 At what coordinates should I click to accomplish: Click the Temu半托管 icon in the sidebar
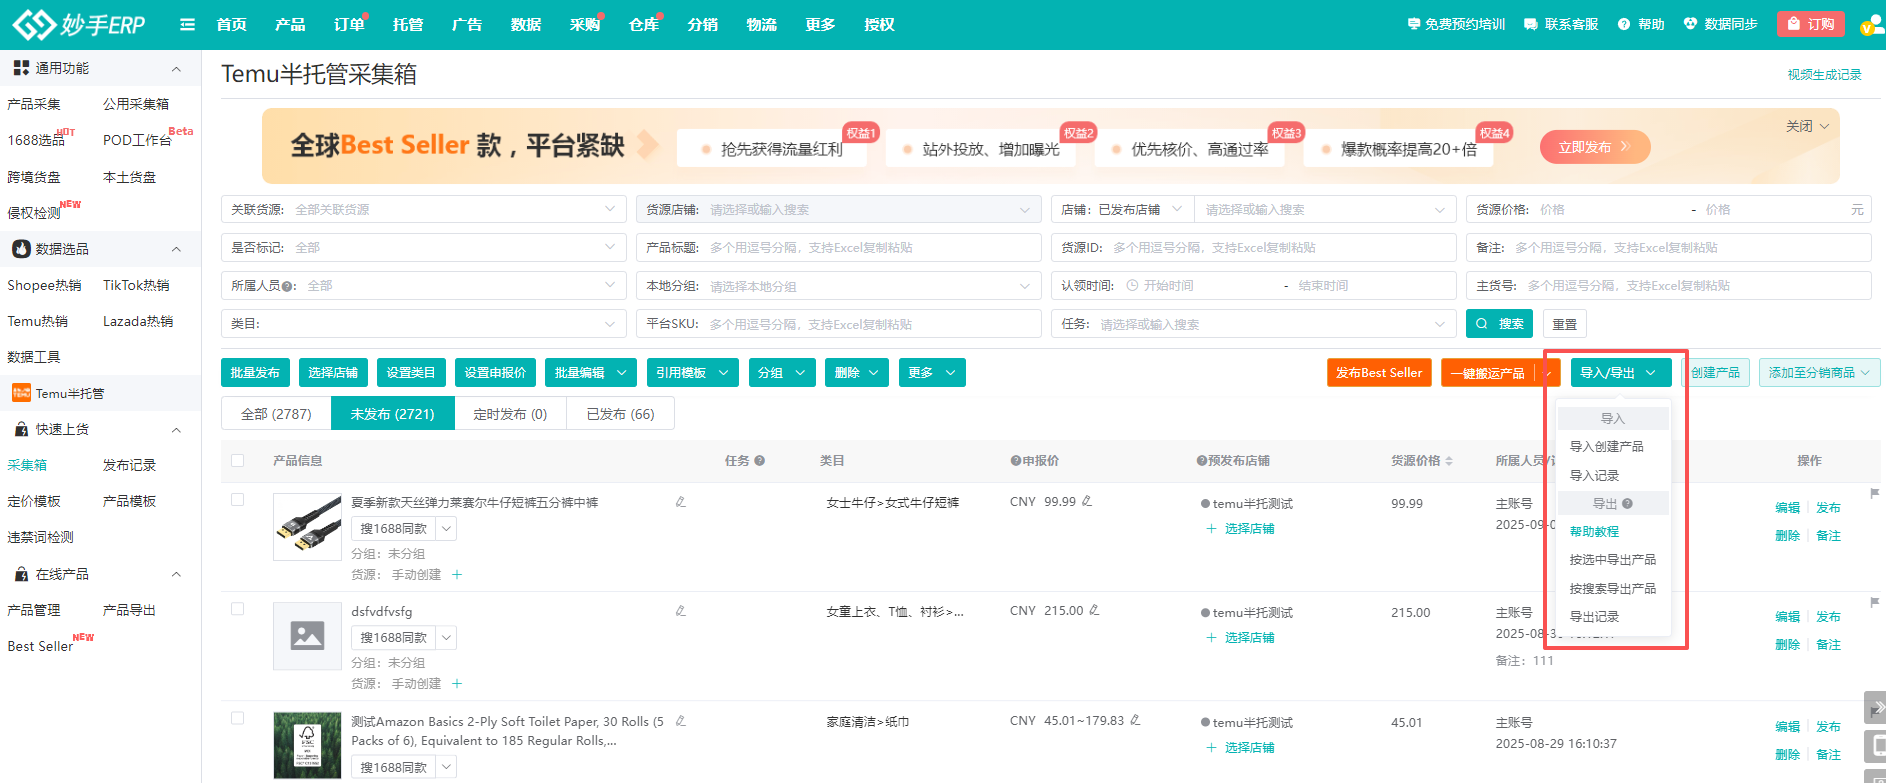(x=21, y=393)
